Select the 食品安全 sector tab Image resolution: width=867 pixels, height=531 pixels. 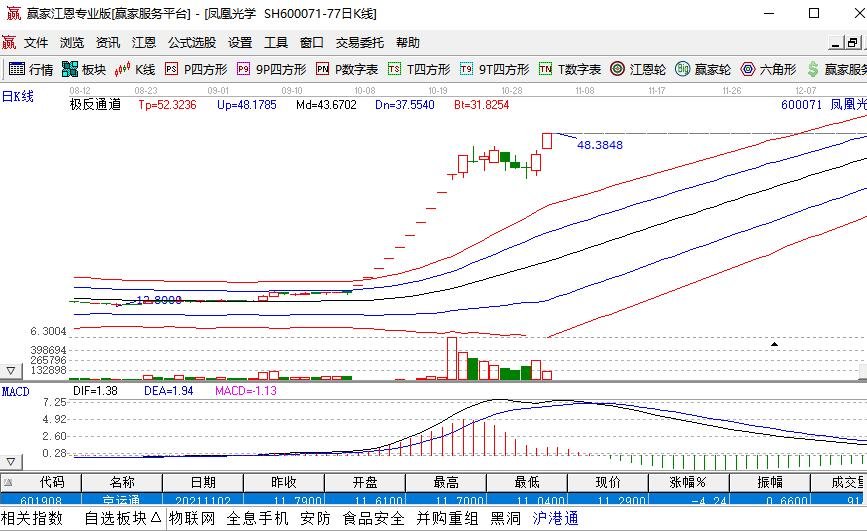(x=374, y=518)
